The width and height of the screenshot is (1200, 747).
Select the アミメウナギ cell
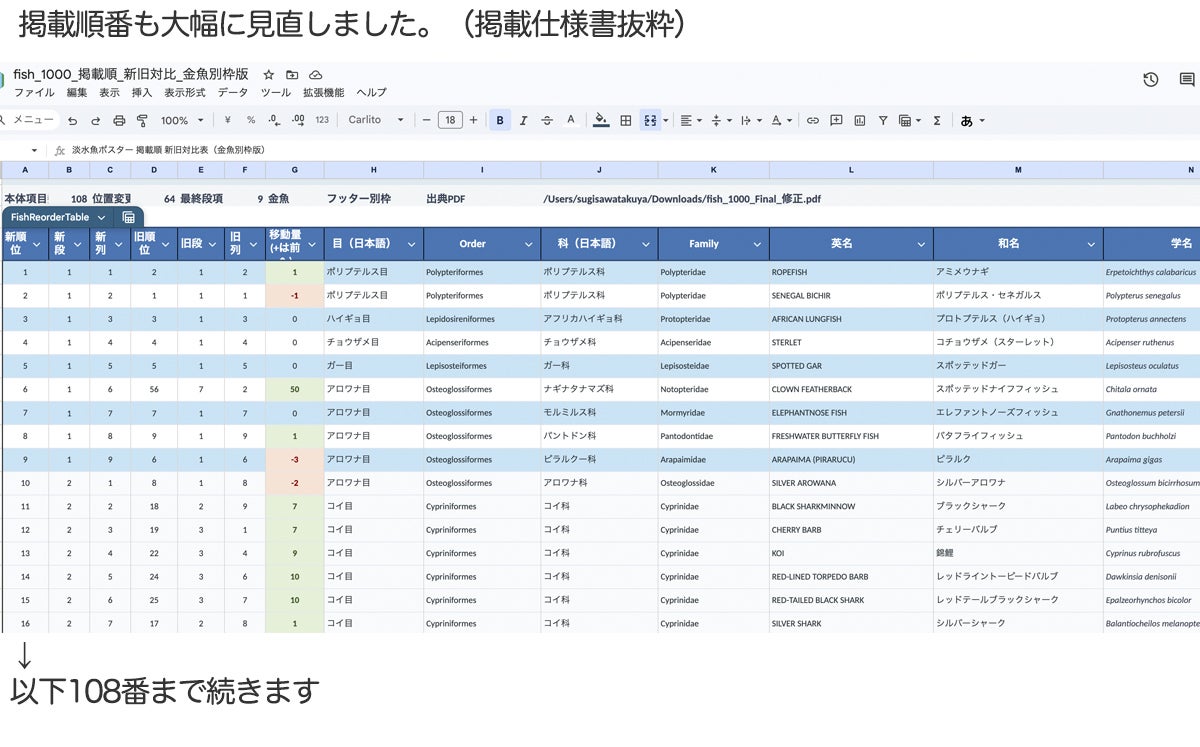1018,272
